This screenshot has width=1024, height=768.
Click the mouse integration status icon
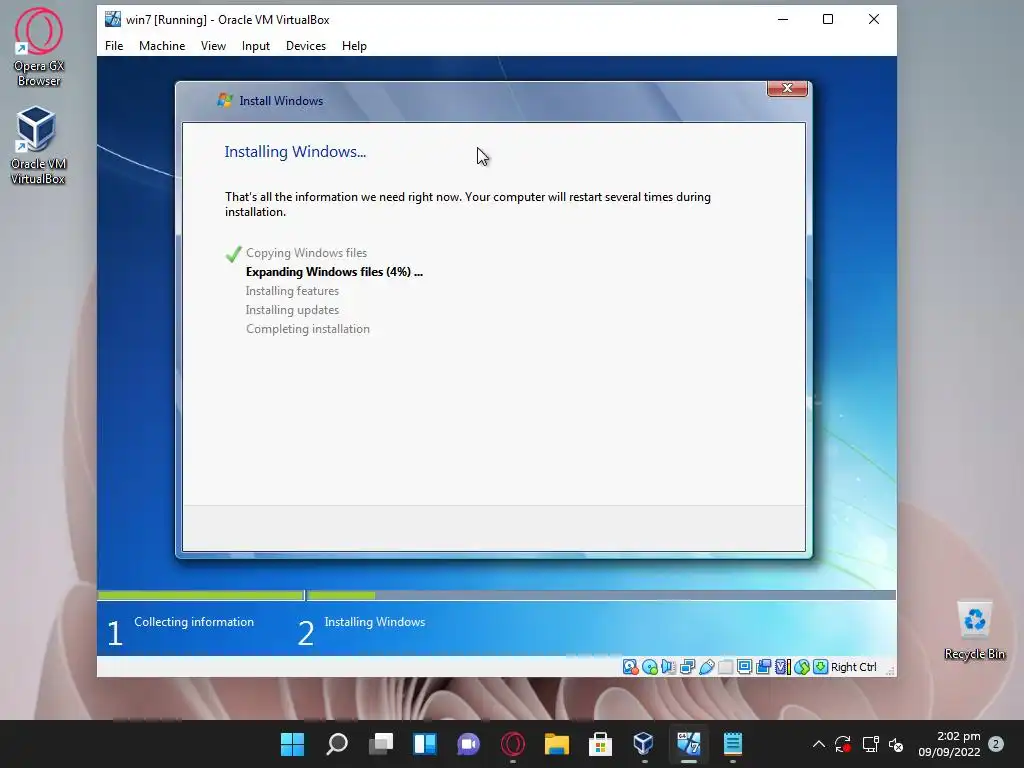point(802,667)
